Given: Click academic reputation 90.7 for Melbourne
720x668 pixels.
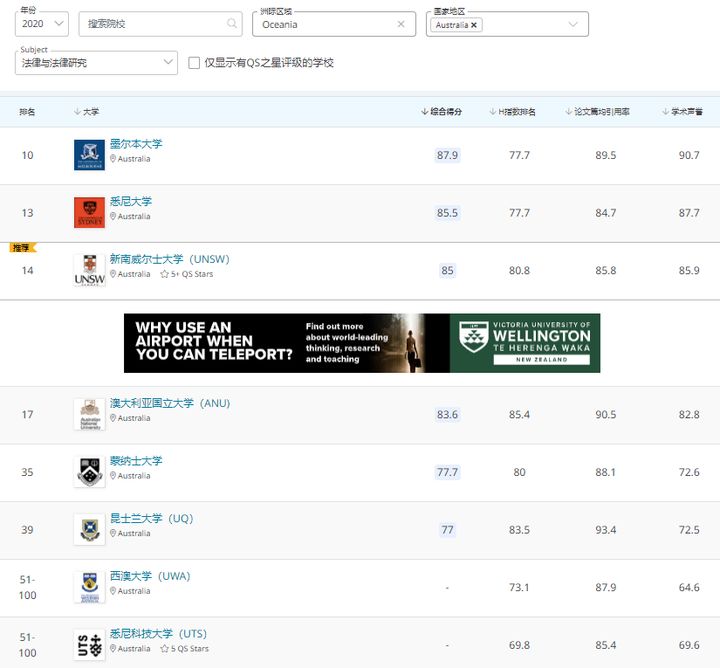Looking at the screenshot, I should (689, 155).
